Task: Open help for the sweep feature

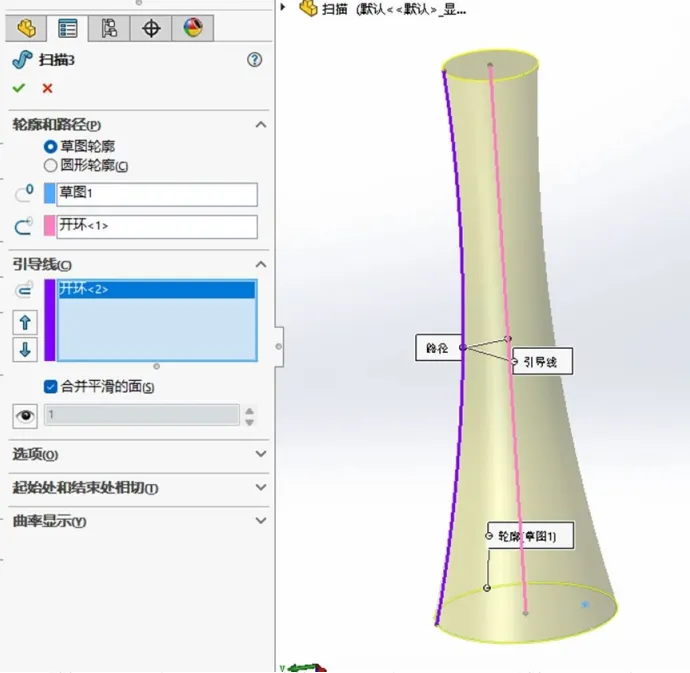Action: (254, 59)
